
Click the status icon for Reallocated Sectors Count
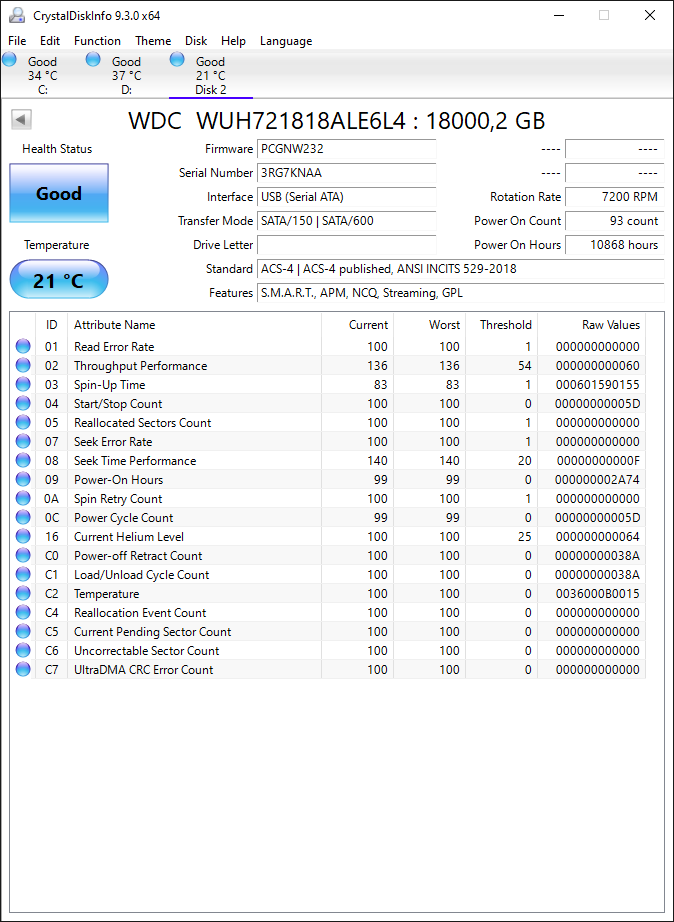(x=23, y=422)
